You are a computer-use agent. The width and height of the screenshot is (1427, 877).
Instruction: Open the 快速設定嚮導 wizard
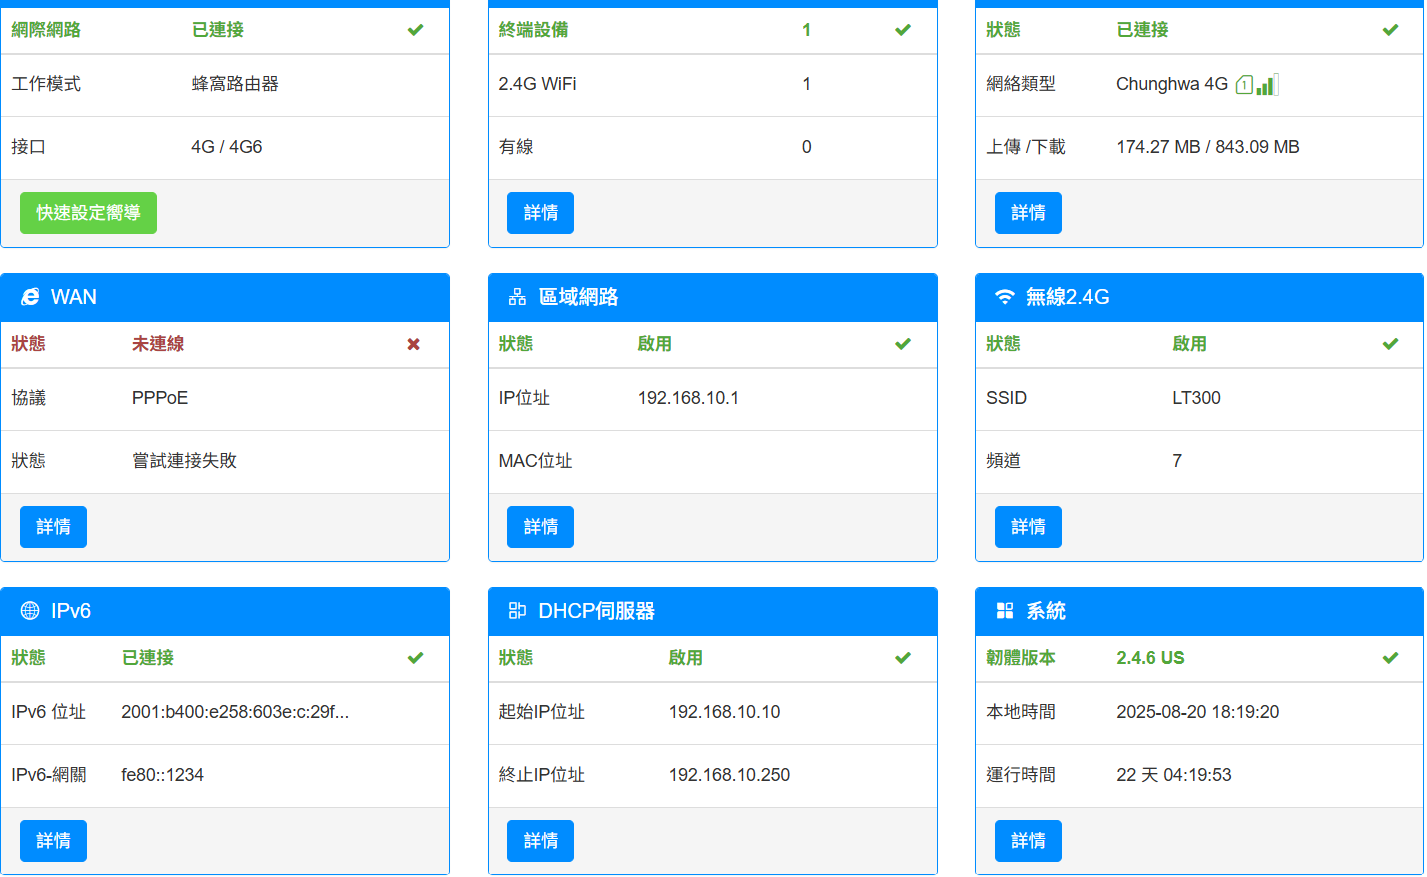[x=88, y=213]
